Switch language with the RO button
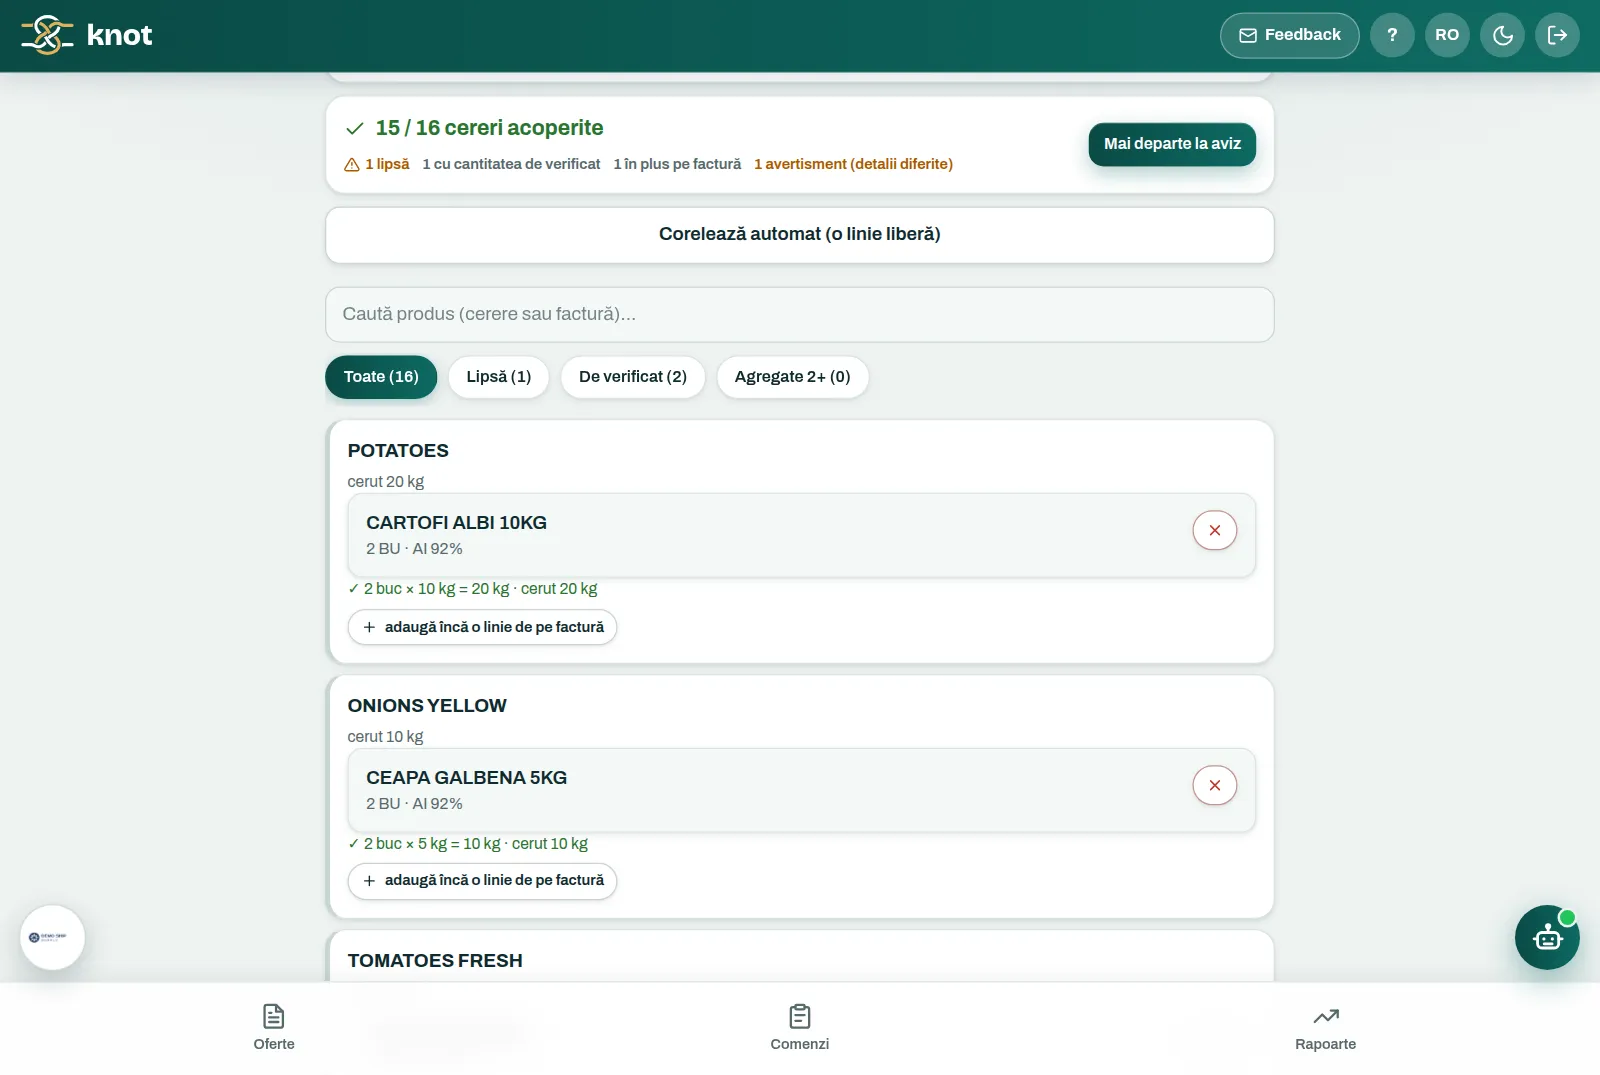This screenshot has height=1075, width=1600. (1447, 35)
